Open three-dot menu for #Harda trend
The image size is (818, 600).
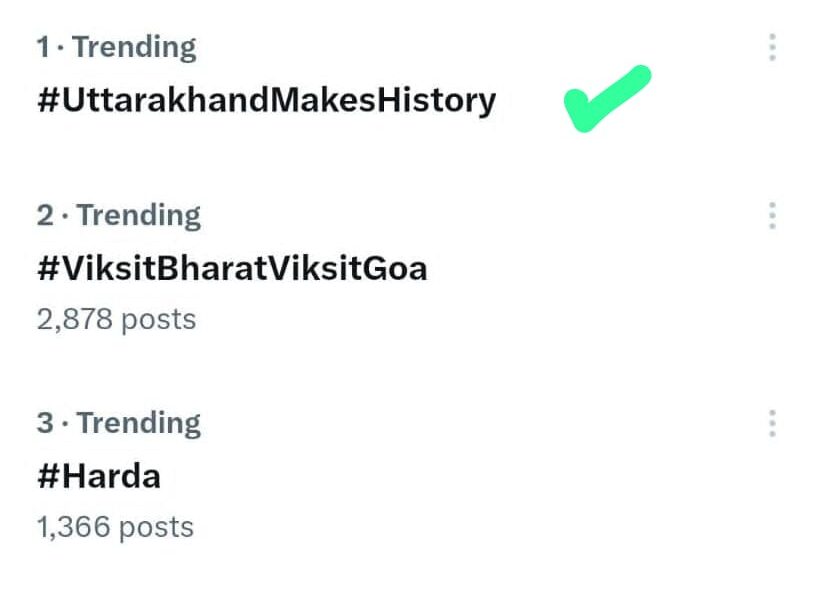coord(772,423)
